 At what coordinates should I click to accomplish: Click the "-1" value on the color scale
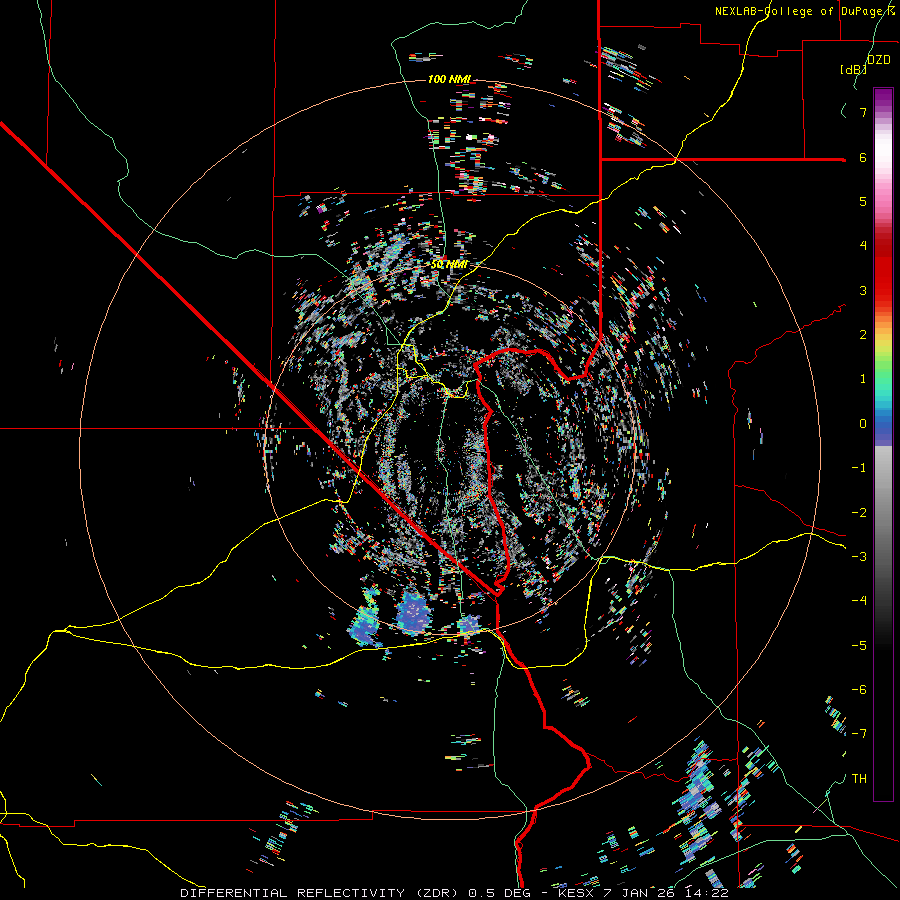[859, 468]
